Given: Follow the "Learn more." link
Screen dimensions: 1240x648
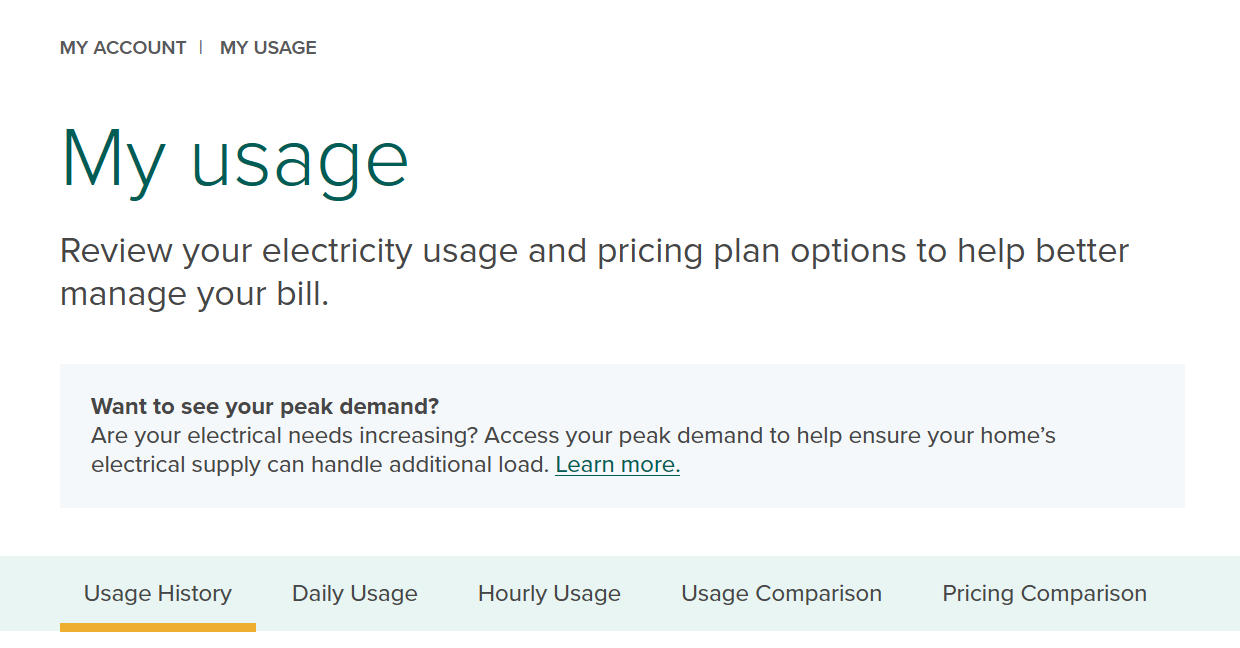Looking at the screenshot, I should tap(617, 465).
